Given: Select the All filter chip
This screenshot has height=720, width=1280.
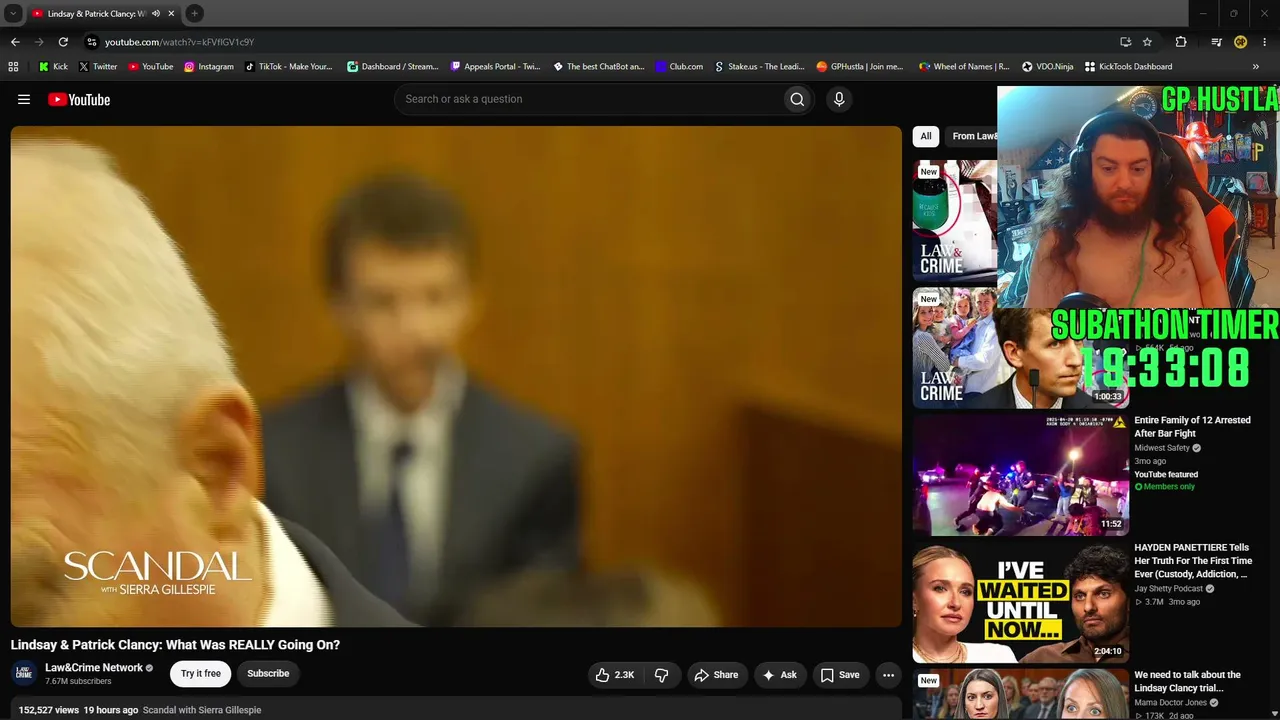Looking at the screenshot, I should pos(926,136).
